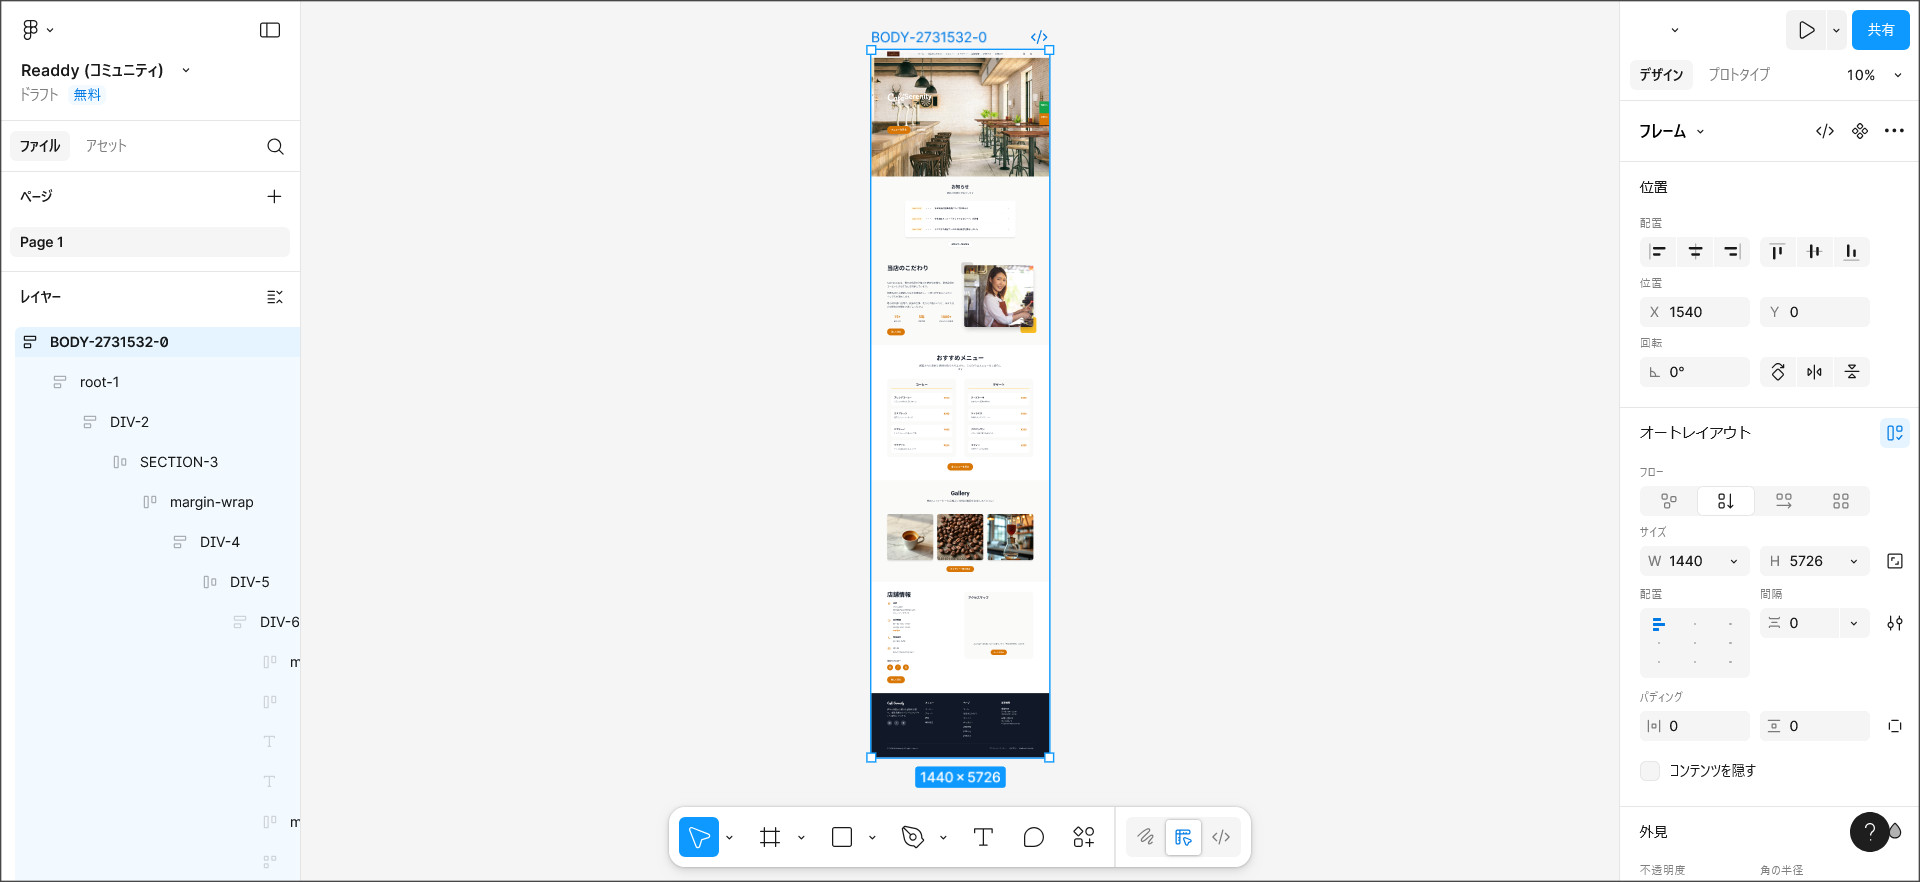Viewport: 1920px width, 882px height.
Task: Toggle sidebar visibility icon
Action: click(x=270, y=30)
